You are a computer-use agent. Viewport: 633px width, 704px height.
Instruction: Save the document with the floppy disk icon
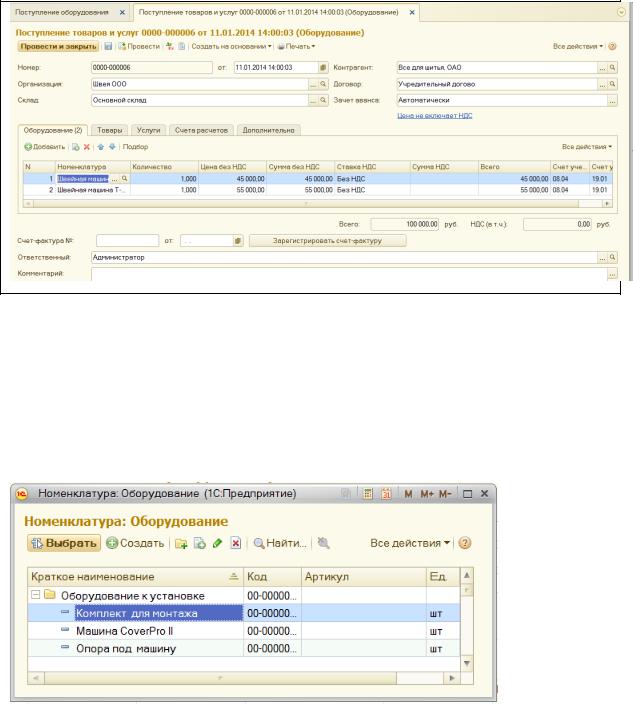pyautogui.click(x=108, y=46)
